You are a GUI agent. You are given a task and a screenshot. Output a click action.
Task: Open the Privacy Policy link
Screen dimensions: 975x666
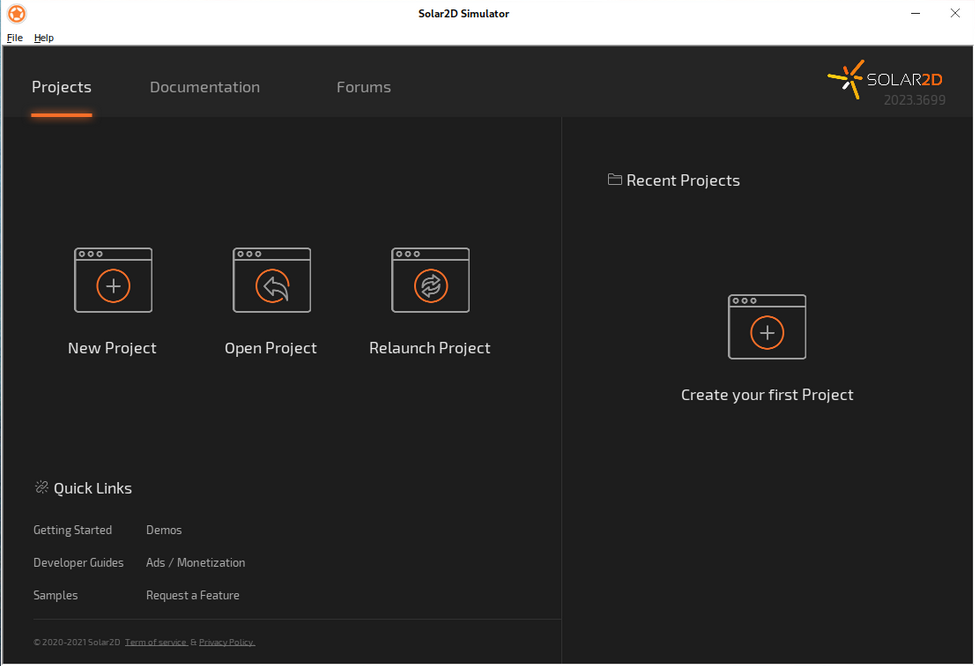[x=227, y=642]
